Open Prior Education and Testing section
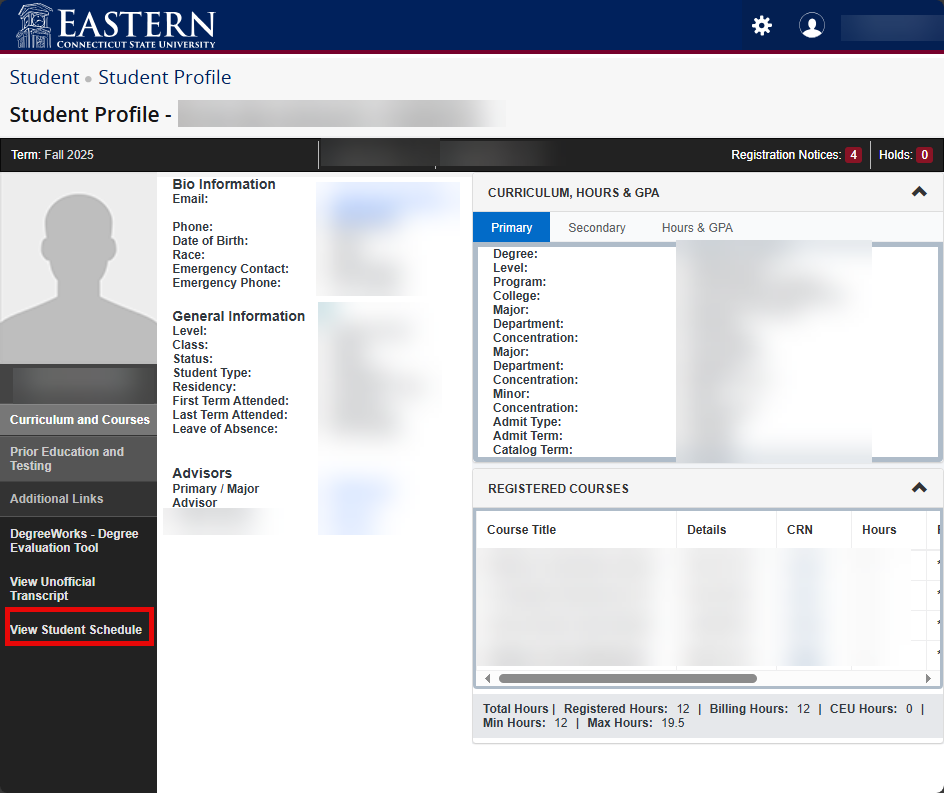The width and height of the screenshot is (944, 793). point(67,459)
